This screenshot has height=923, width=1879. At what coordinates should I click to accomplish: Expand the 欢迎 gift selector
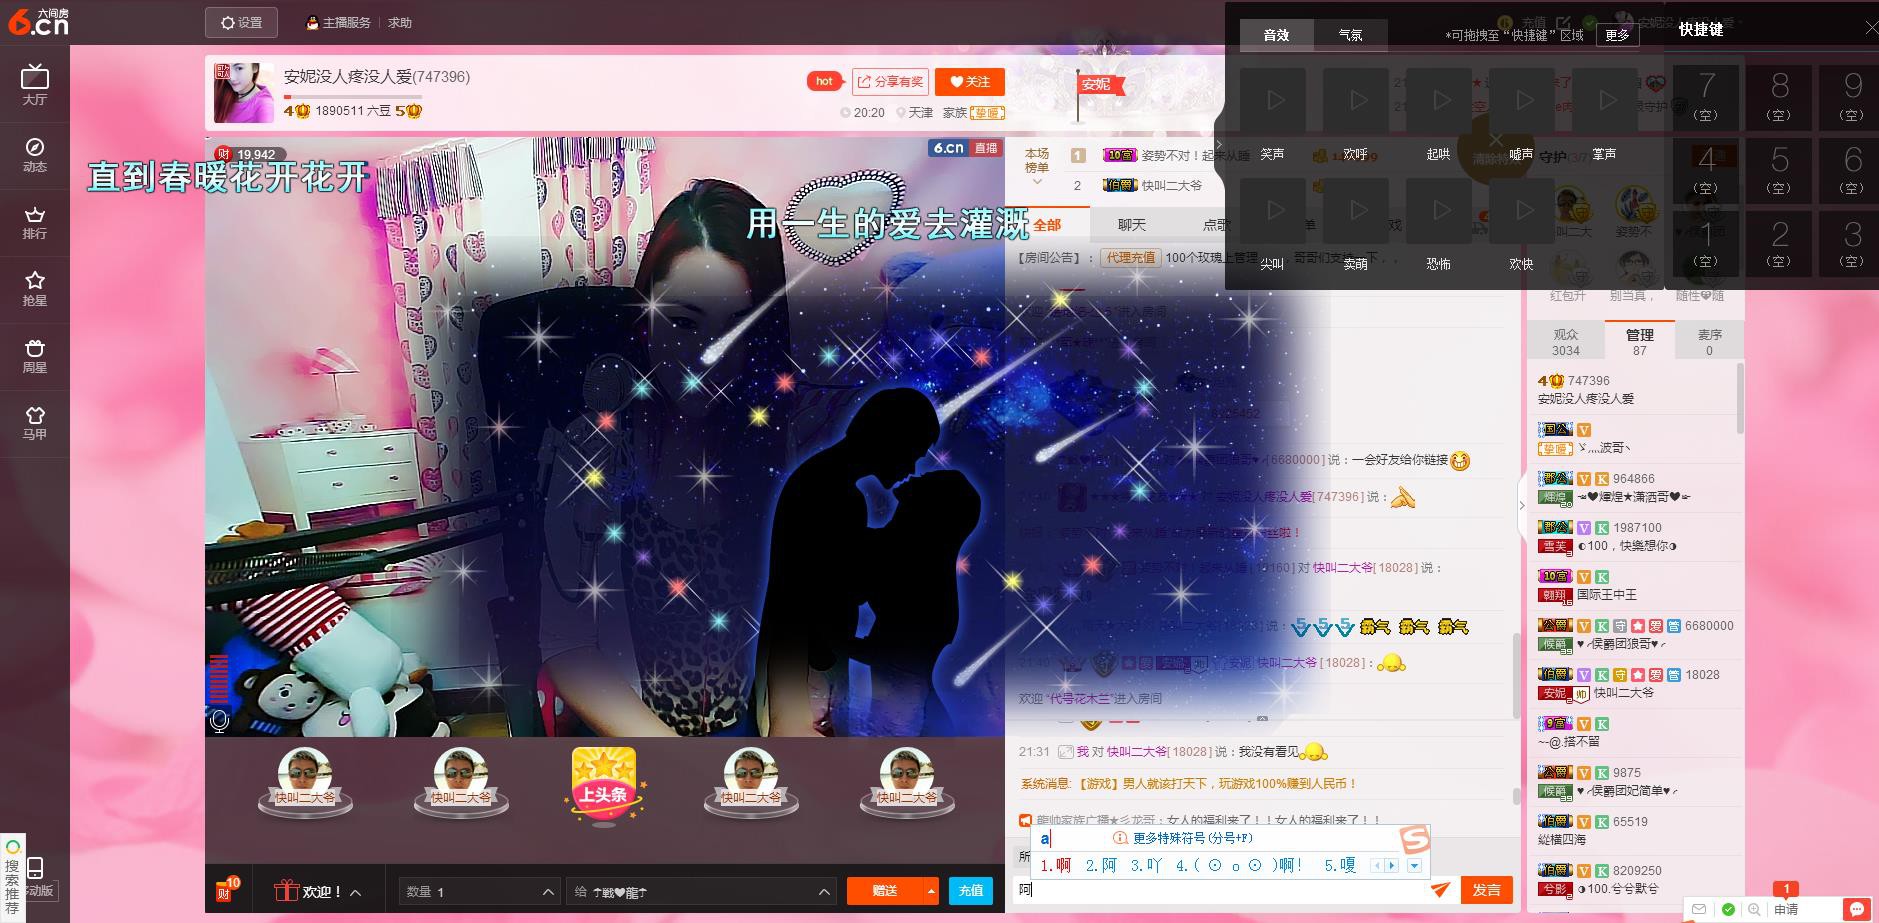[318, 891]
